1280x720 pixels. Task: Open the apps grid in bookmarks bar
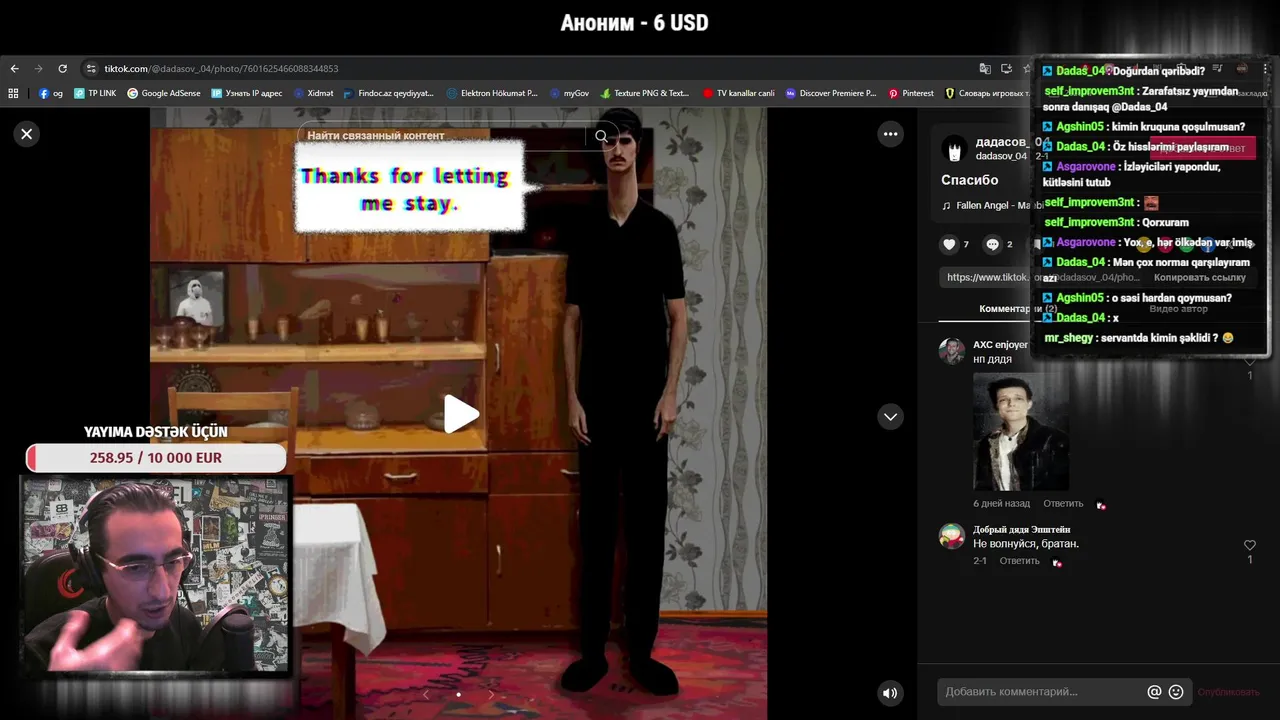(x=13, y=93)
